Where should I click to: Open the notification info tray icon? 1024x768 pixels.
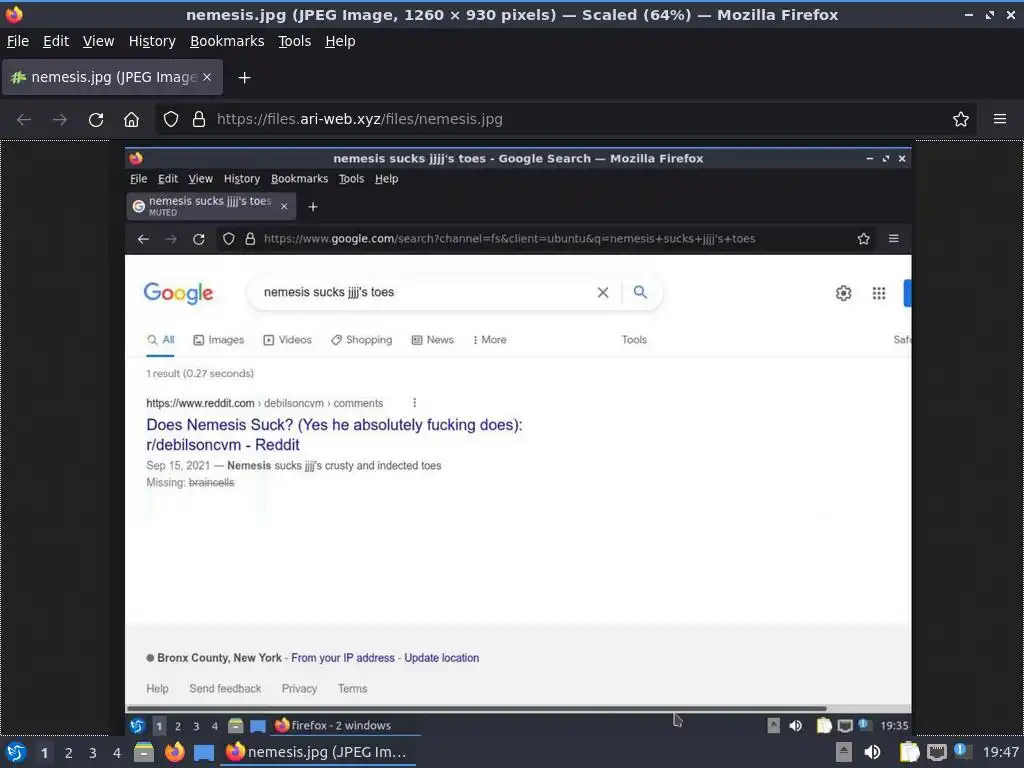962,751
